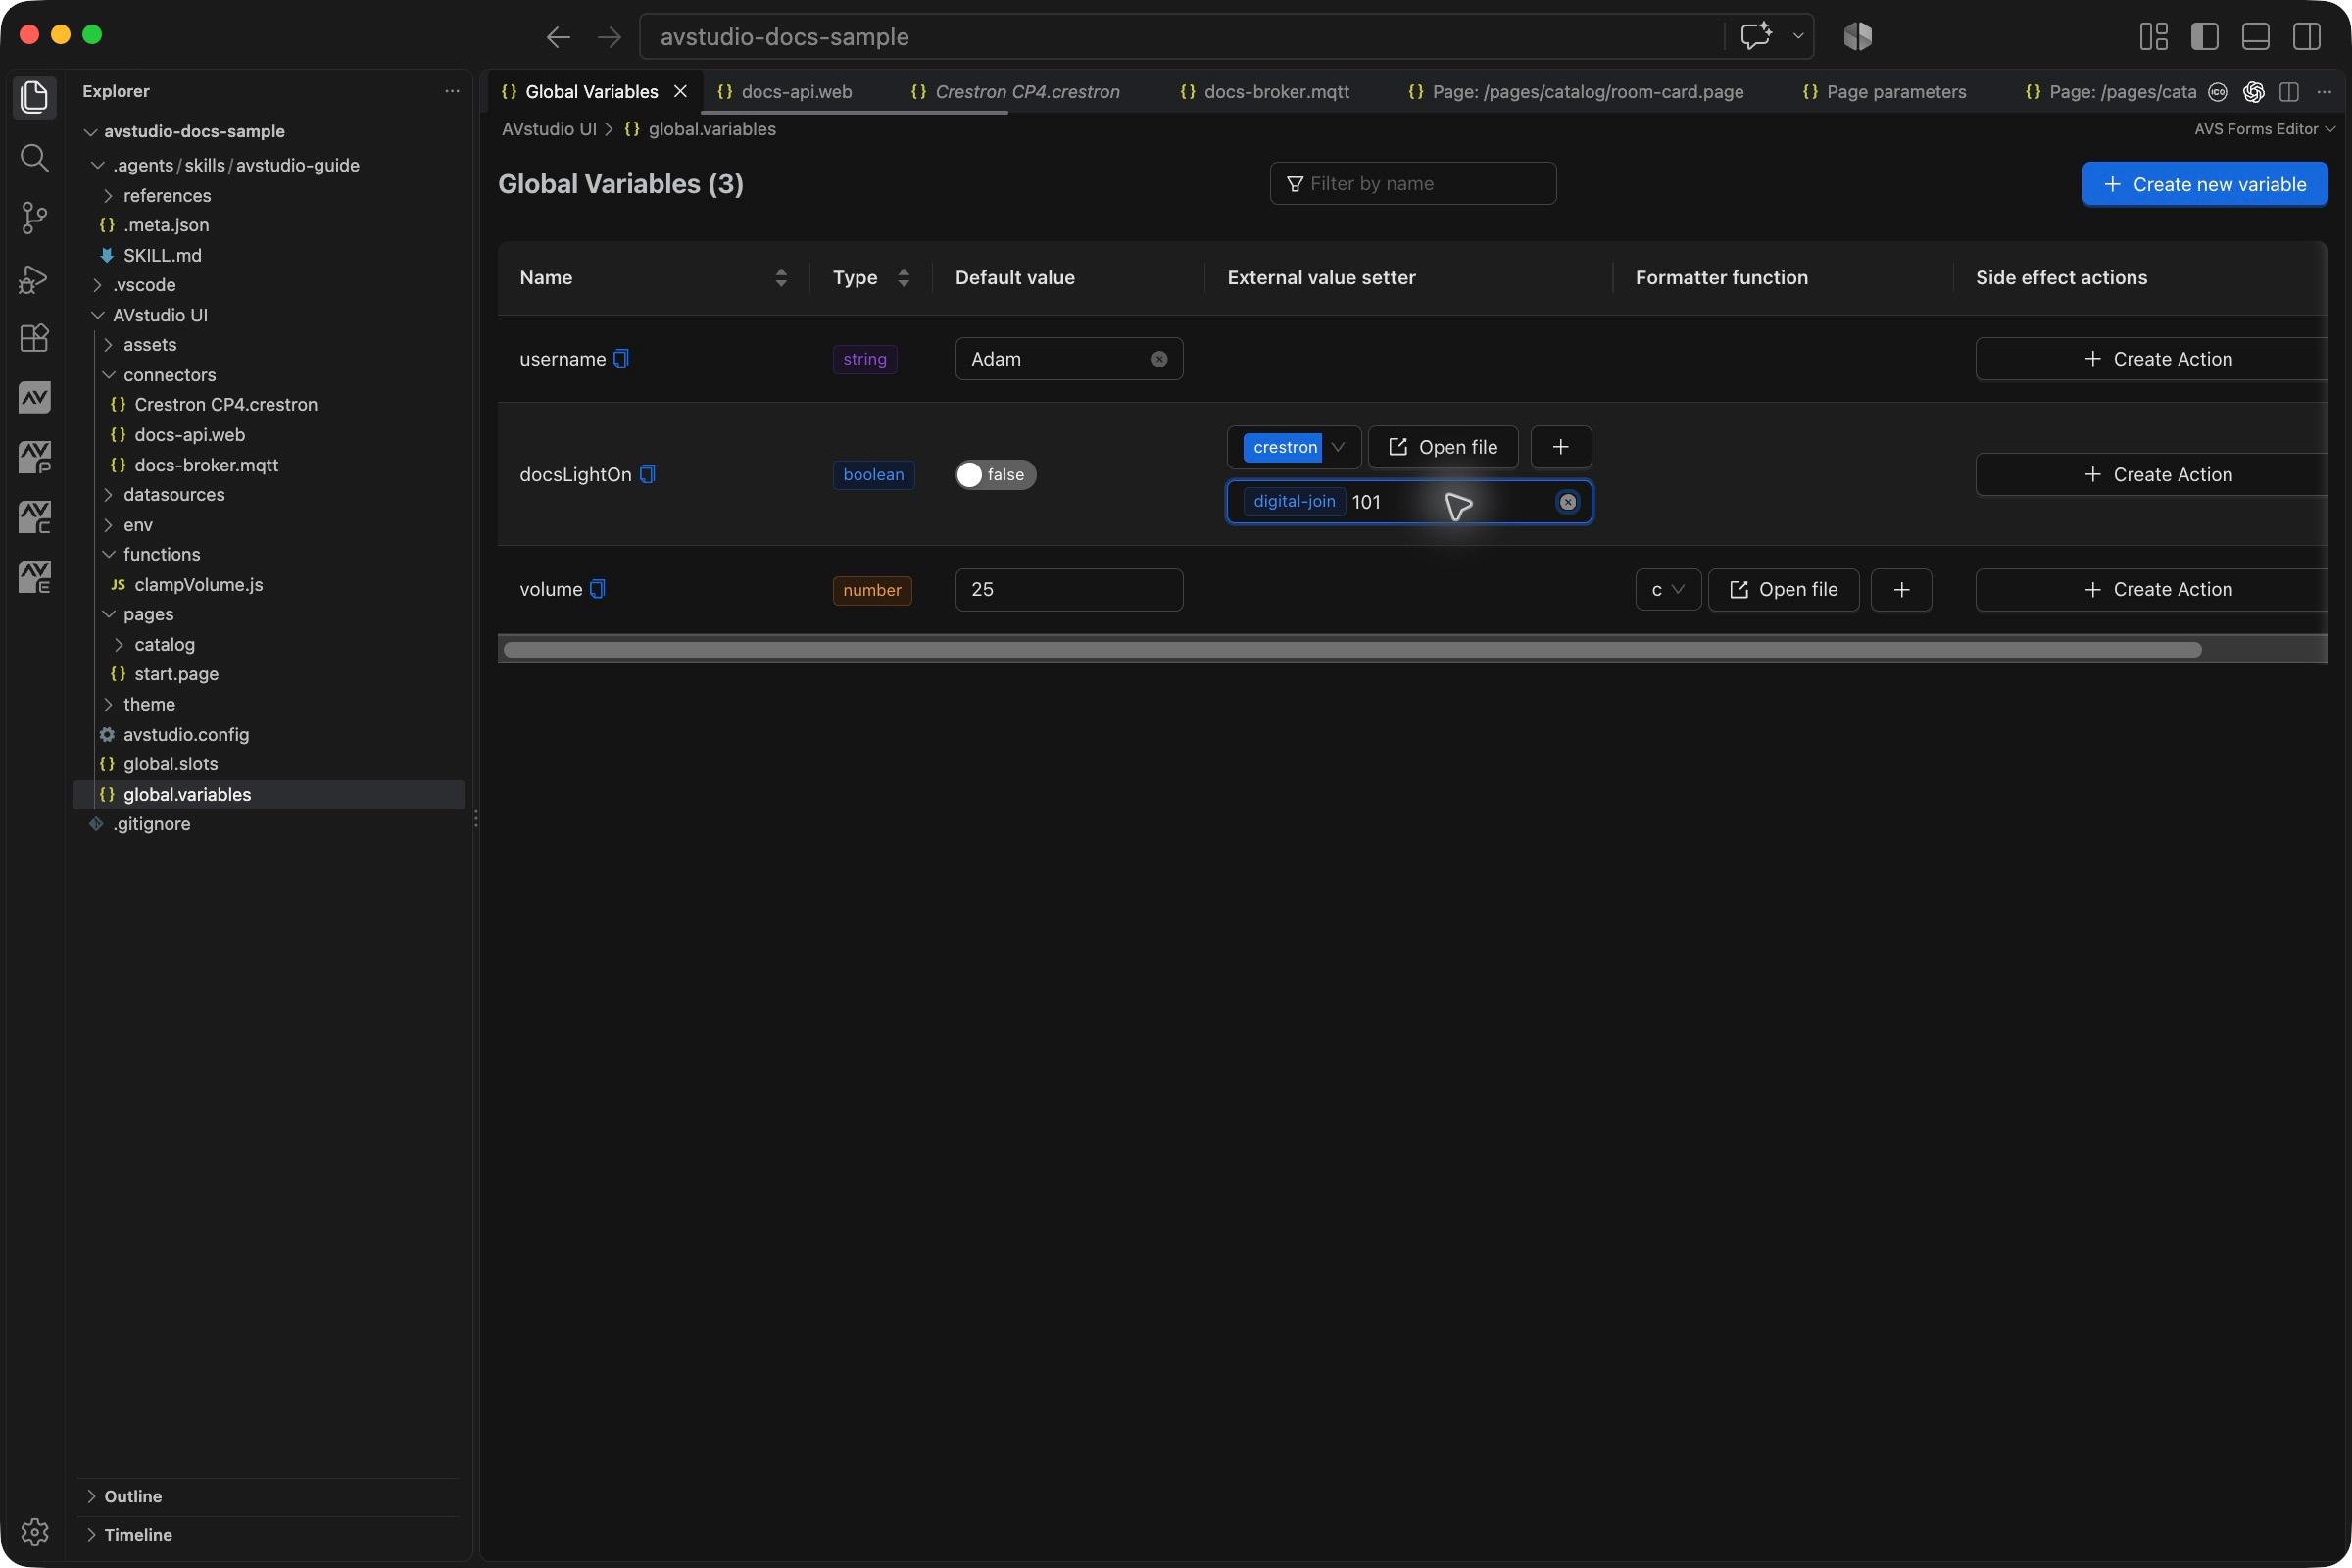Go back with the left arrow
Image resolution: width=2352 pixels, height=1568 pixels.
[x=558, y=37]
